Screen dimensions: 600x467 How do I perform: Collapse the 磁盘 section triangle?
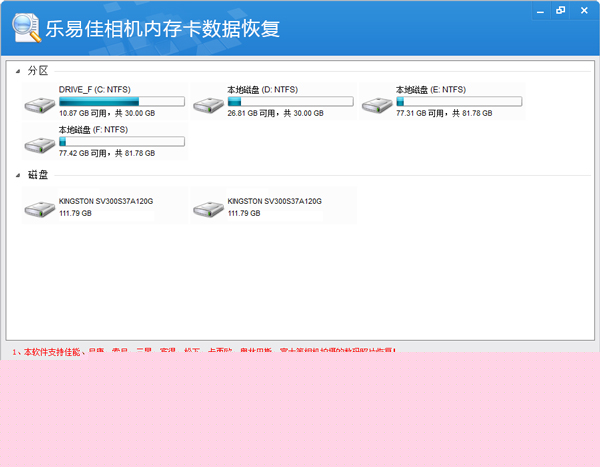point(18,176)
